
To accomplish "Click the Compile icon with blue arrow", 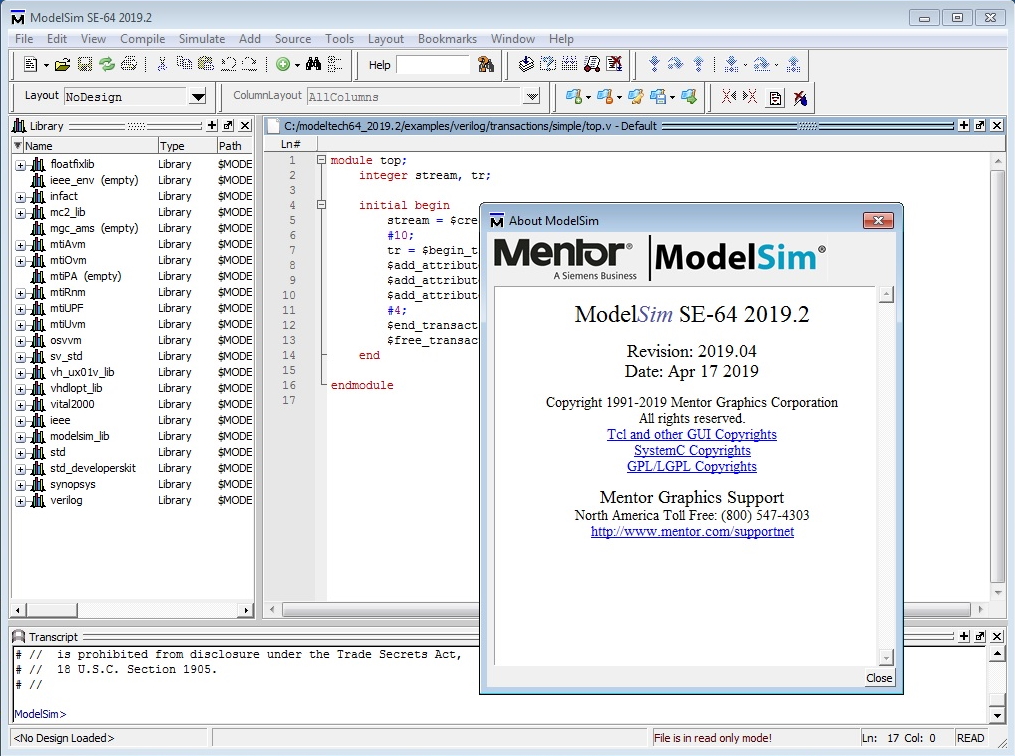I will click(526, 63).
